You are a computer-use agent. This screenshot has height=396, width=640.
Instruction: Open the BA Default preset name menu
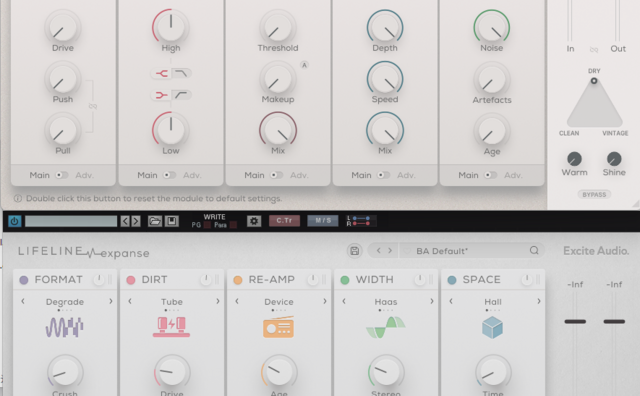click(x=442, y=251)
